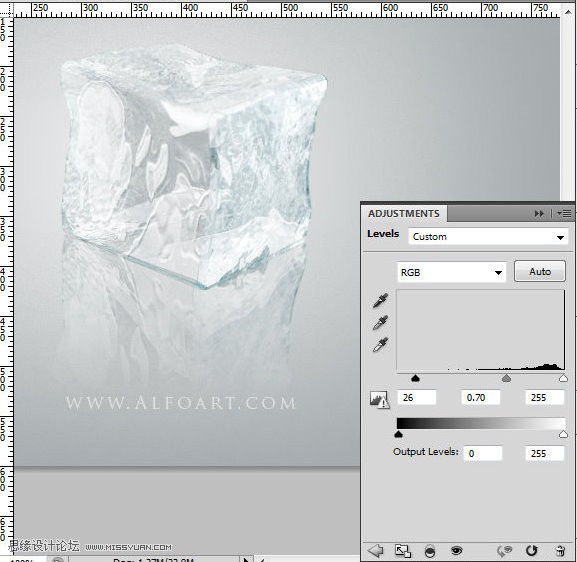The image size is (577, 562).
Task: Click output levels field showing 255
Action: [x=544, y=453]
